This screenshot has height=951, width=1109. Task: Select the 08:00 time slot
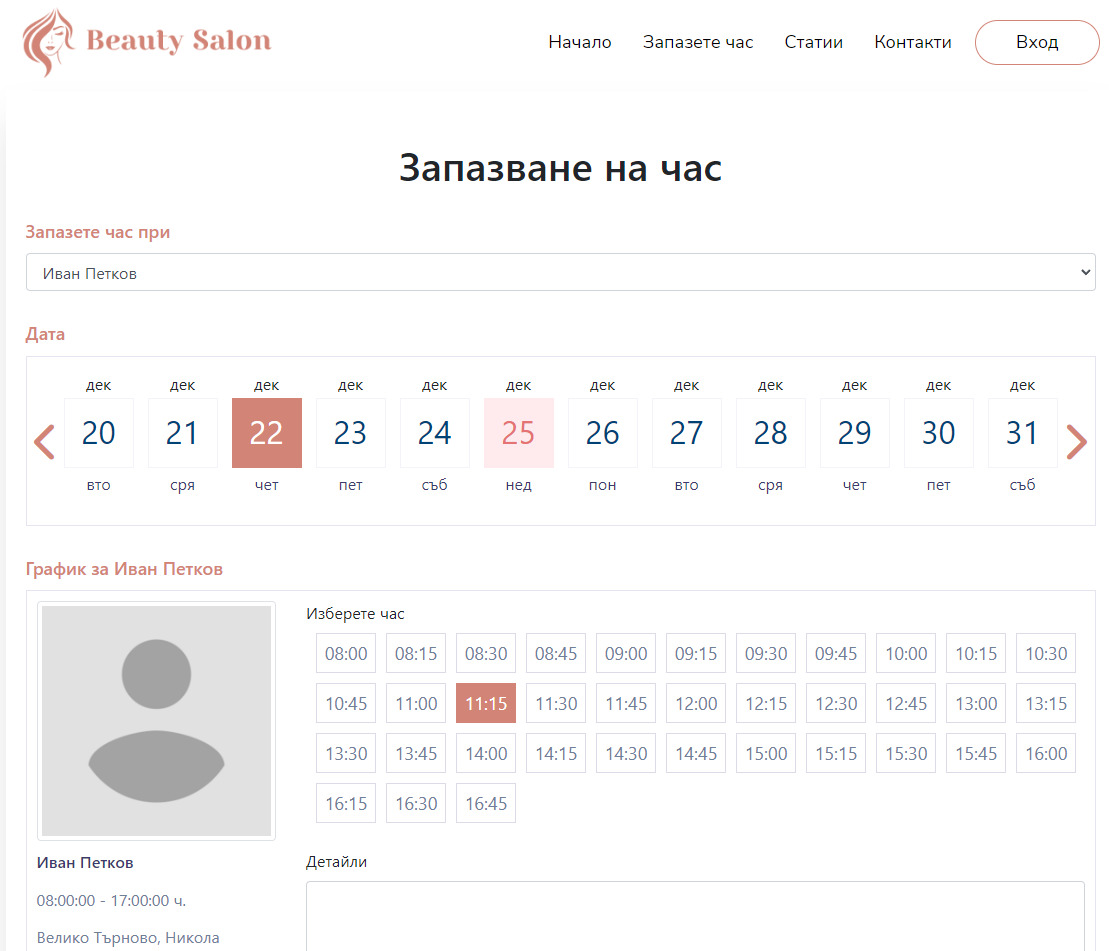[346, 654]
